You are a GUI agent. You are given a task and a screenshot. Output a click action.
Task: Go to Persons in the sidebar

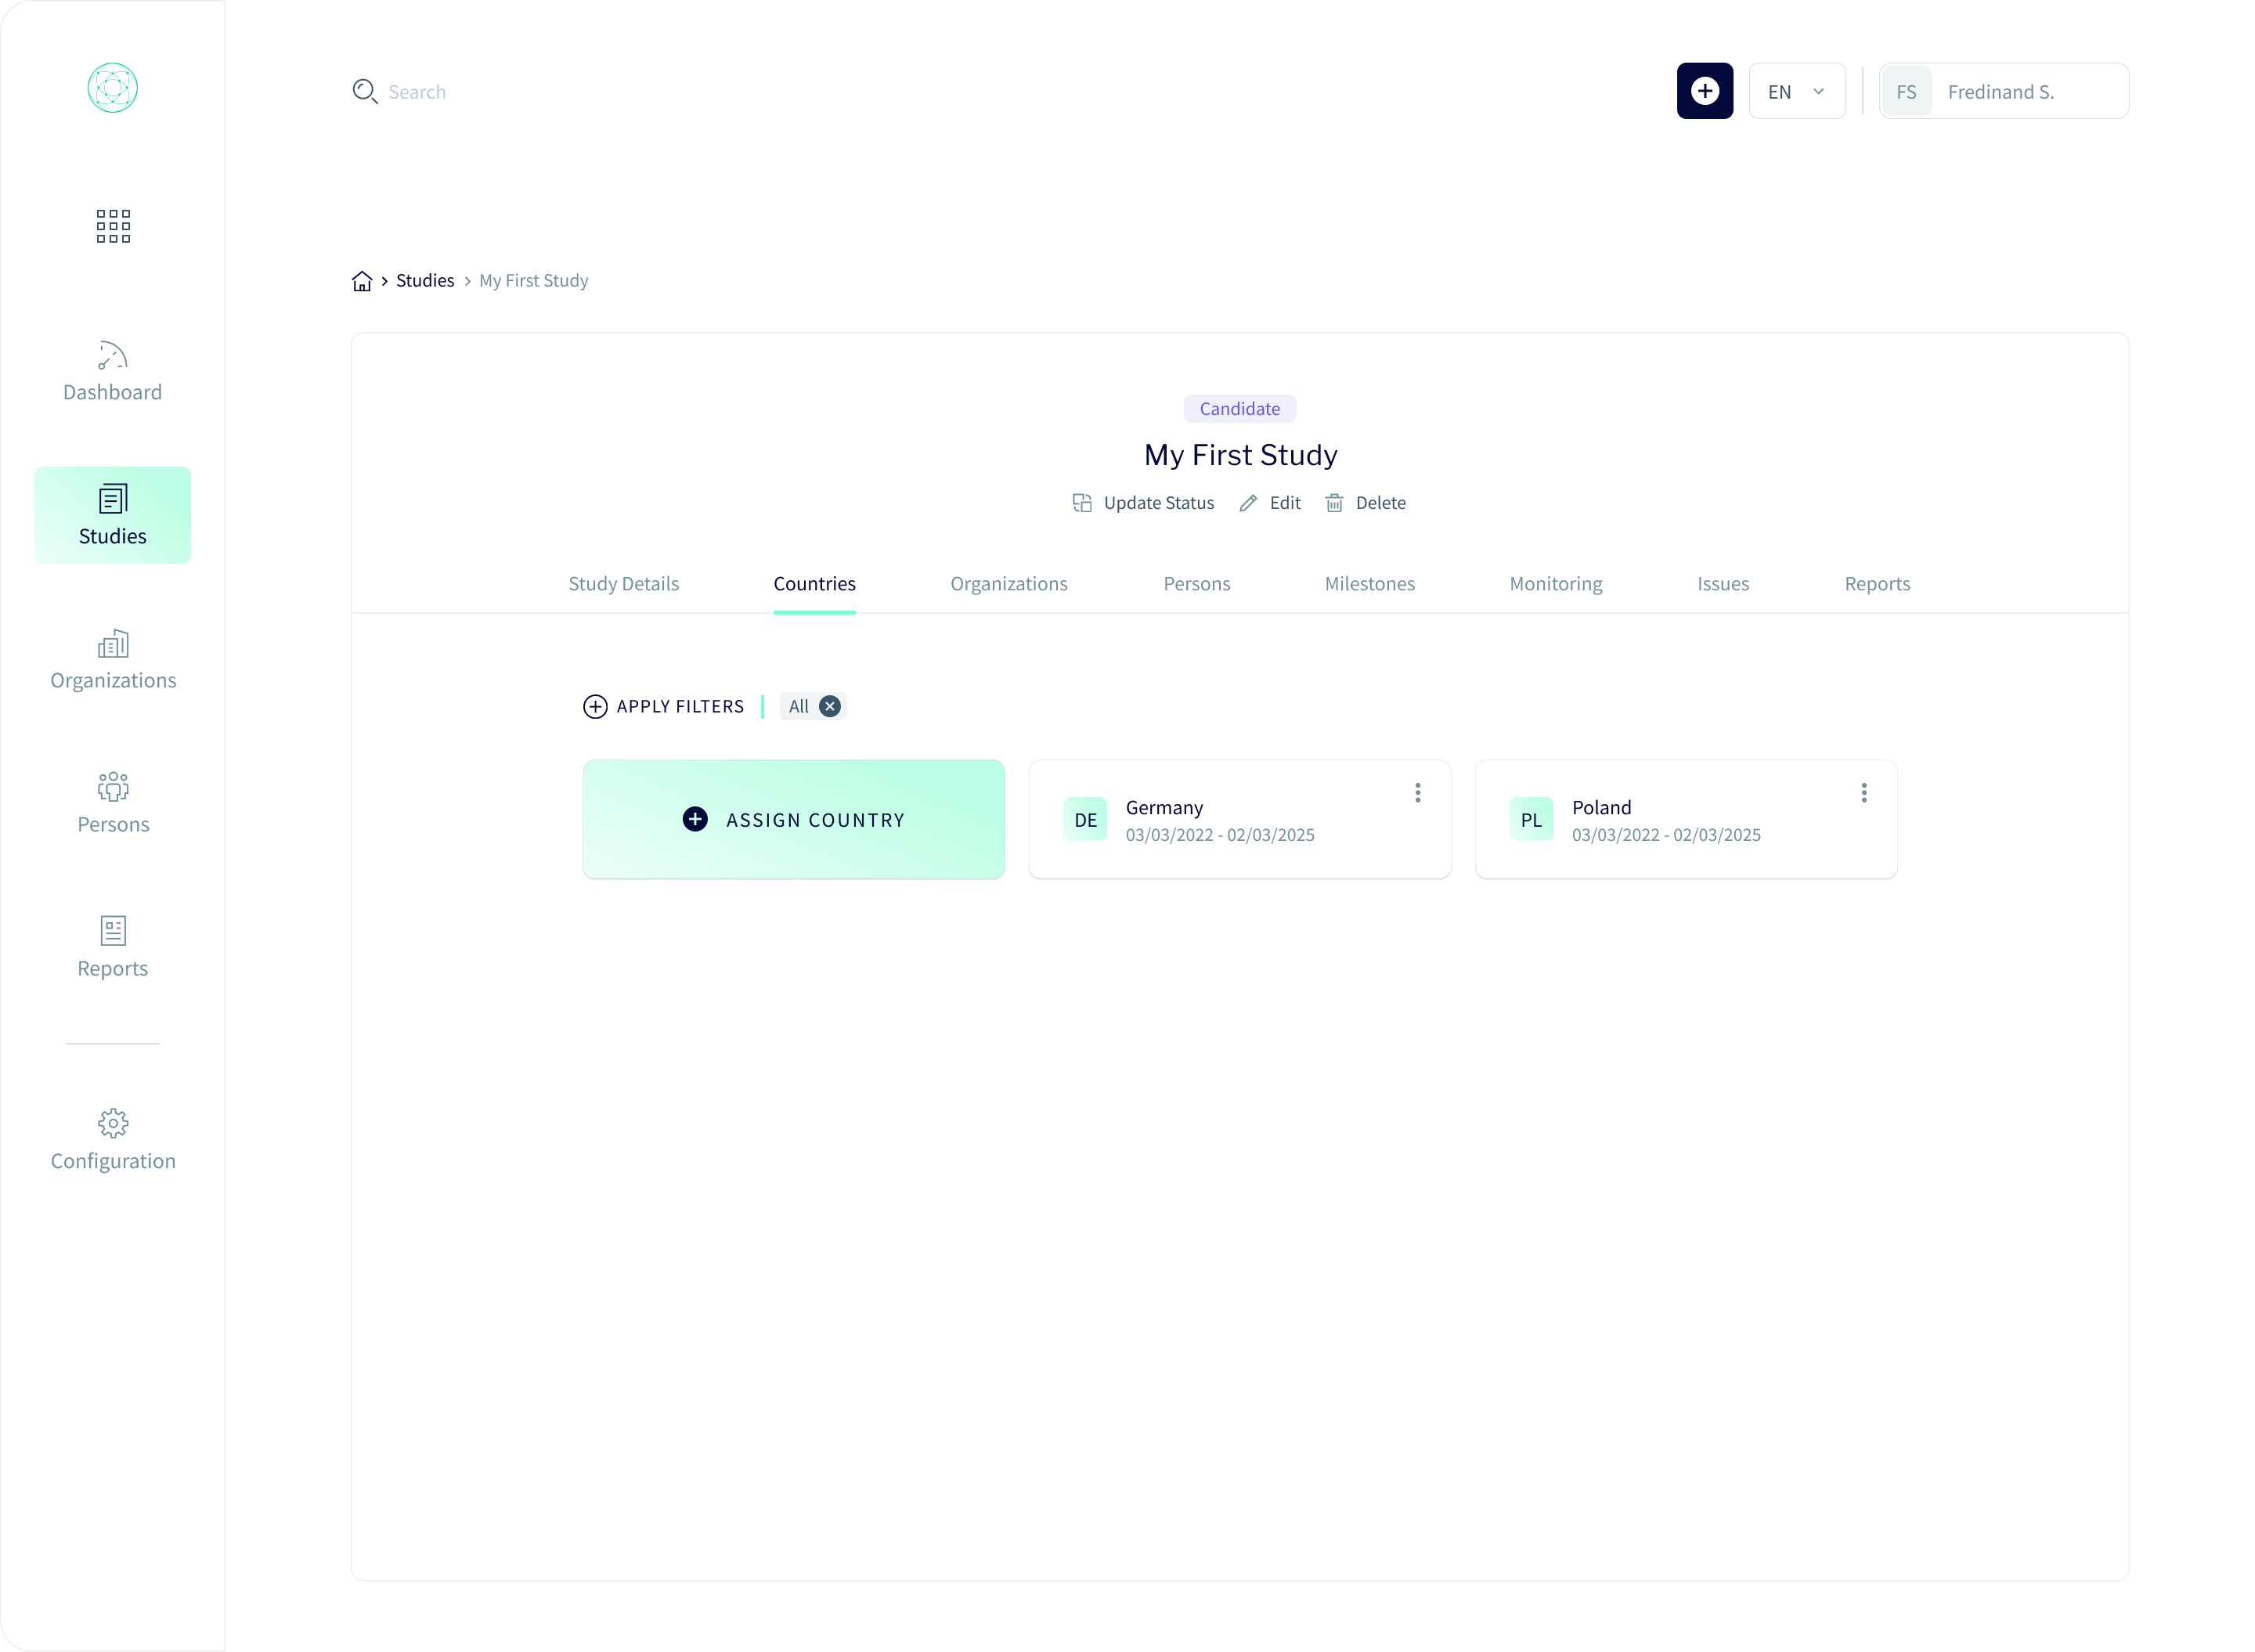coord(113,804)
